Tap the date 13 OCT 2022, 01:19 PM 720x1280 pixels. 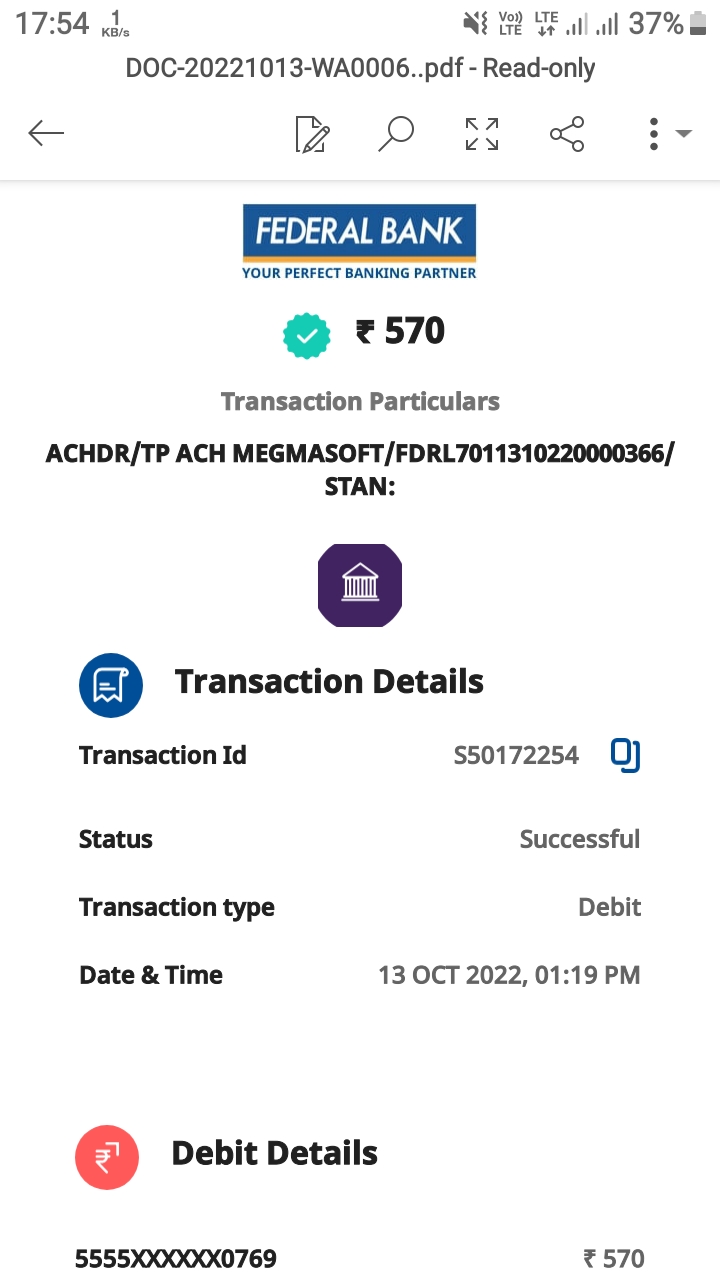tap(509, 975)
